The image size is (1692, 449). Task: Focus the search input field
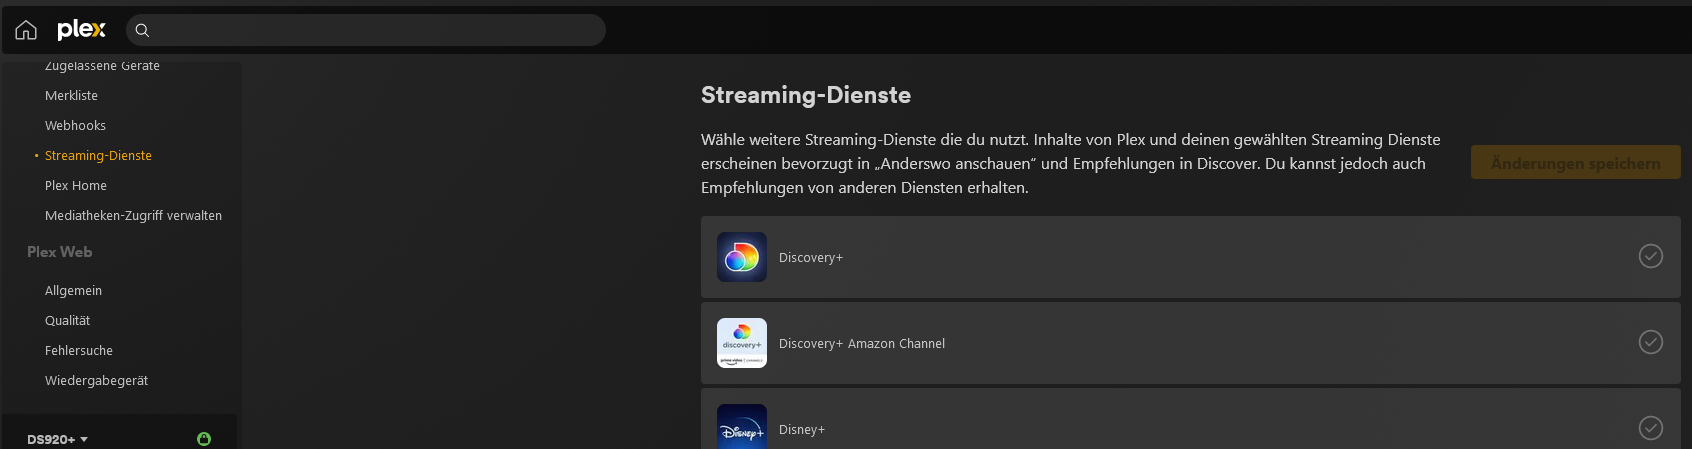(366, 30)
